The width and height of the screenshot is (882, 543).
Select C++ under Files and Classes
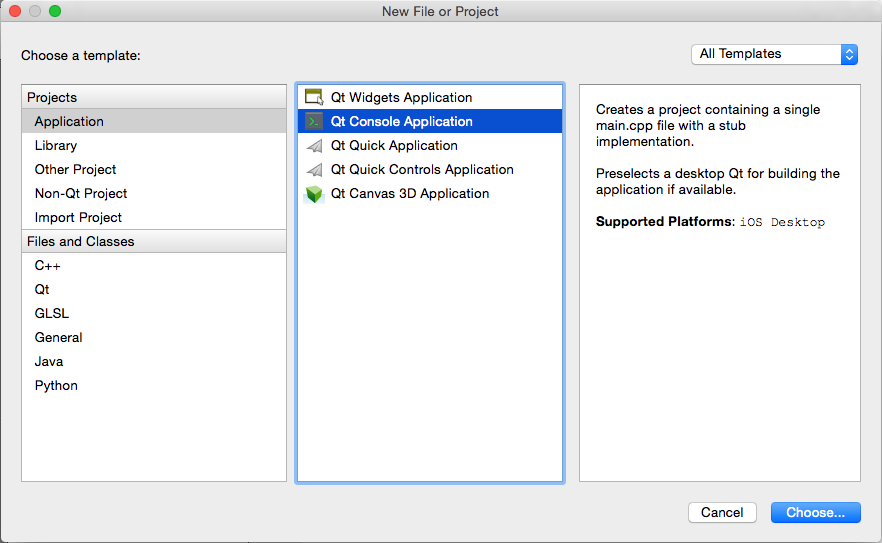tap(154, 266)
